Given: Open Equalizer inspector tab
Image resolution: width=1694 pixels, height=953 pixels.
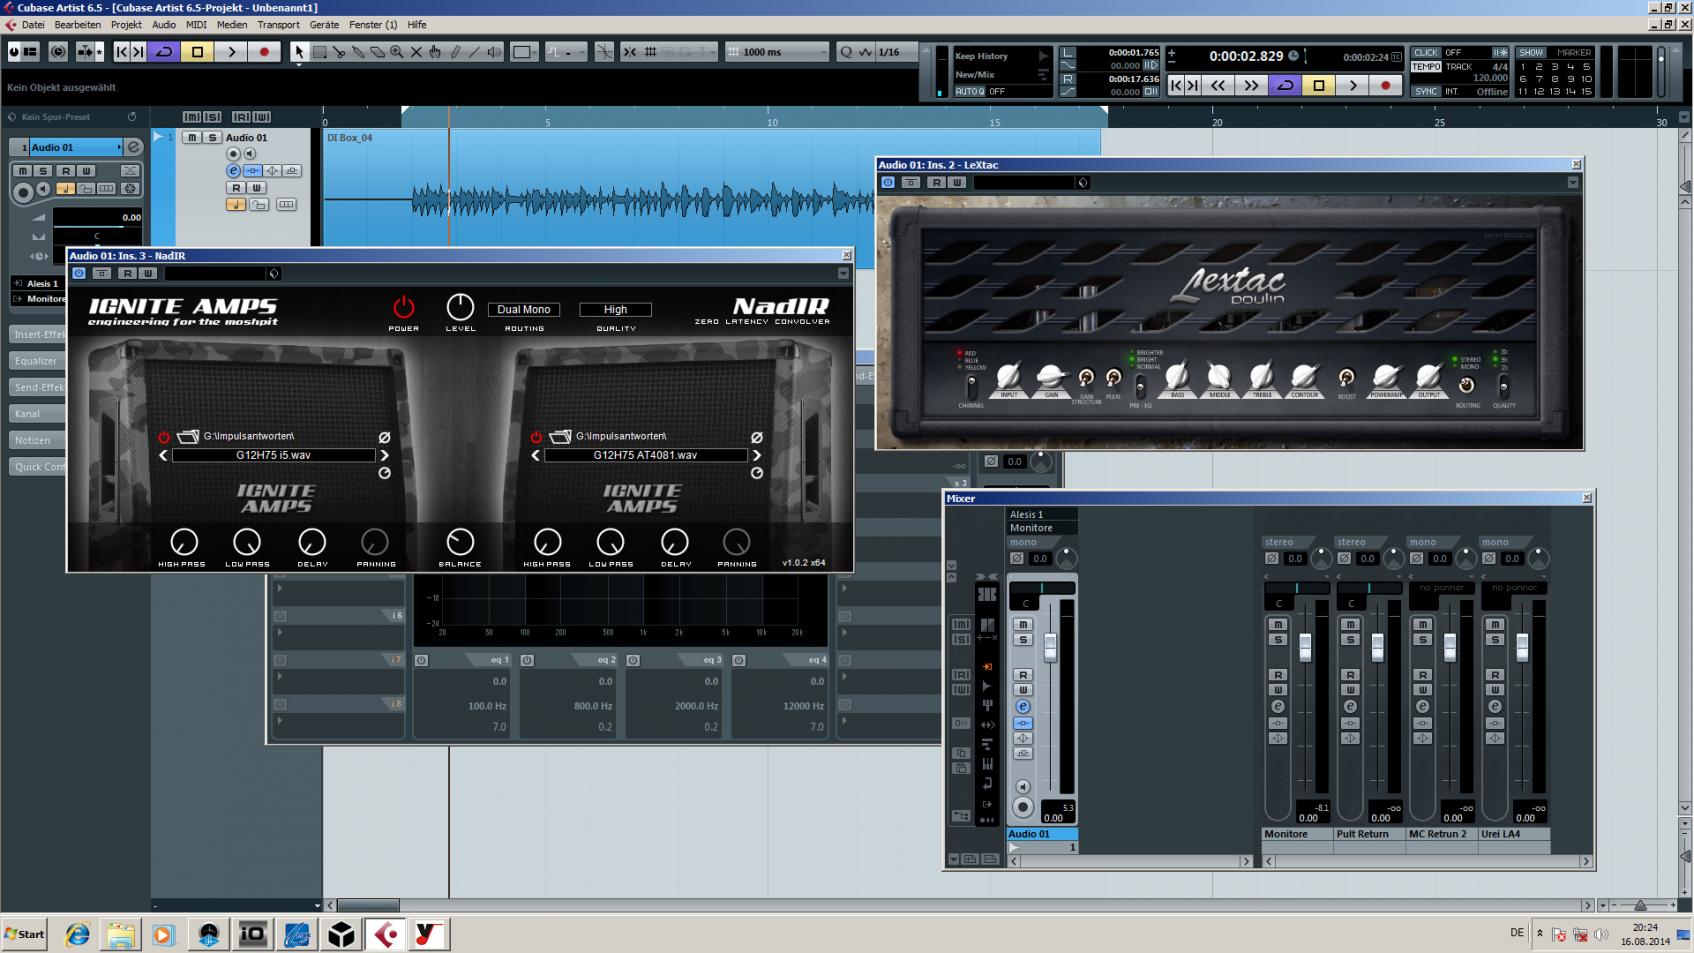Looking at the screenshot, I should pyautogui.click(x=36, y=361).
